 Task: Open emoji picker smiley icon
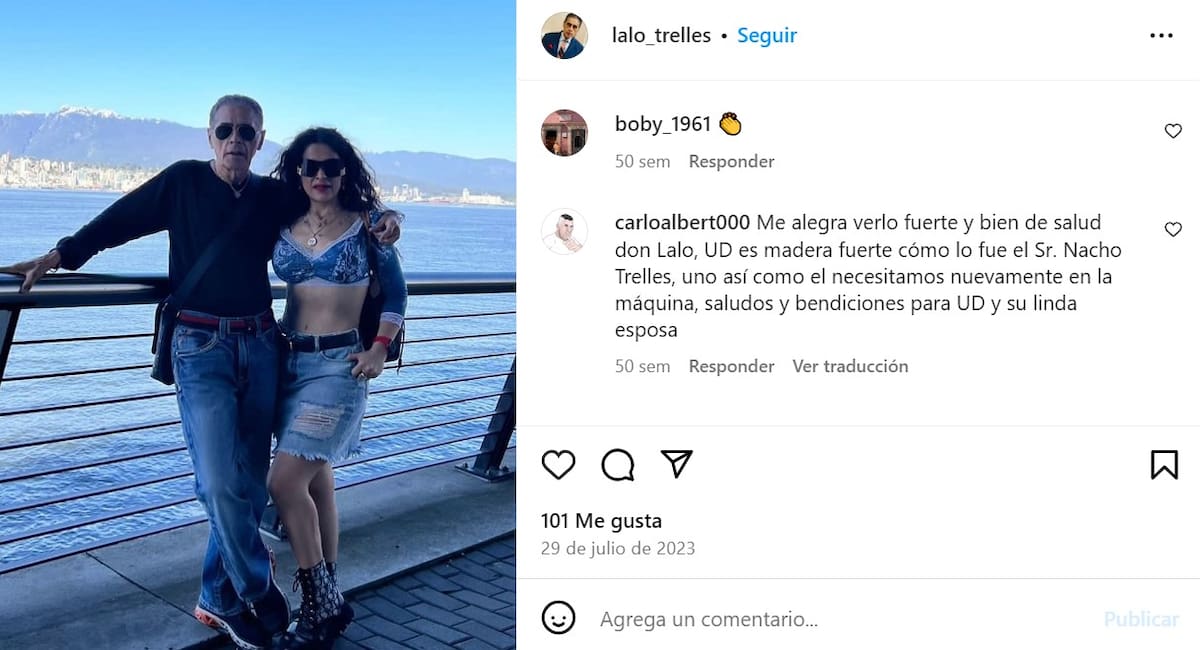pyautogui.click(x=558, y=617)
